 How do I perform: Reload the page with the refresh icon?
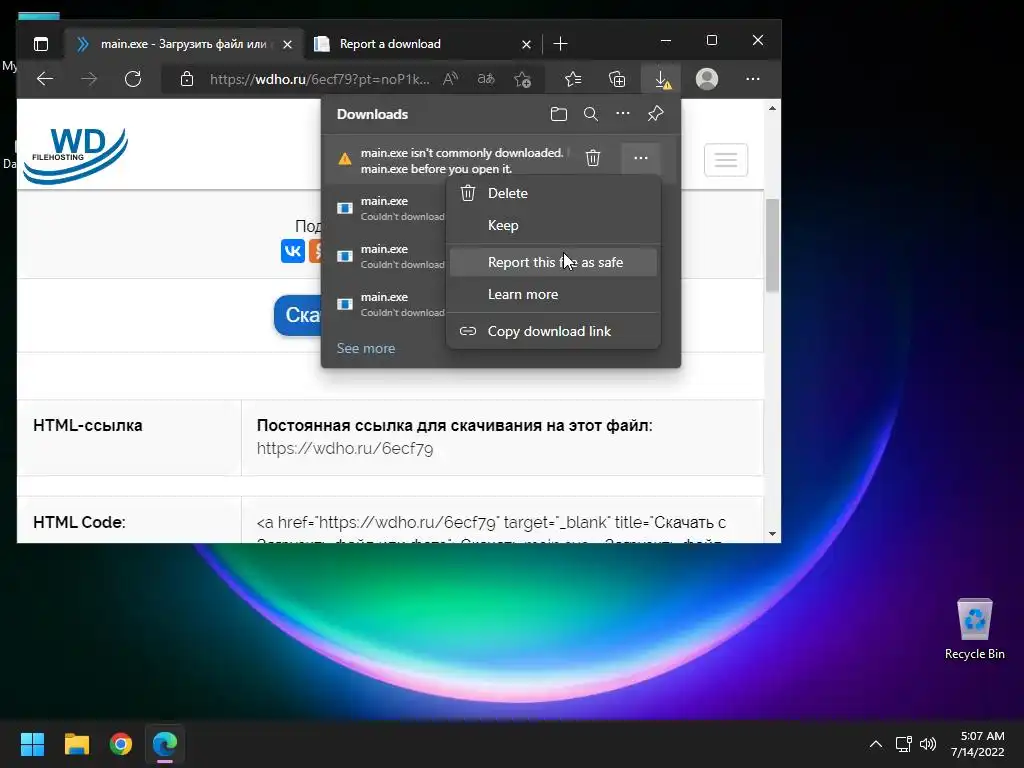coord(133,79)
